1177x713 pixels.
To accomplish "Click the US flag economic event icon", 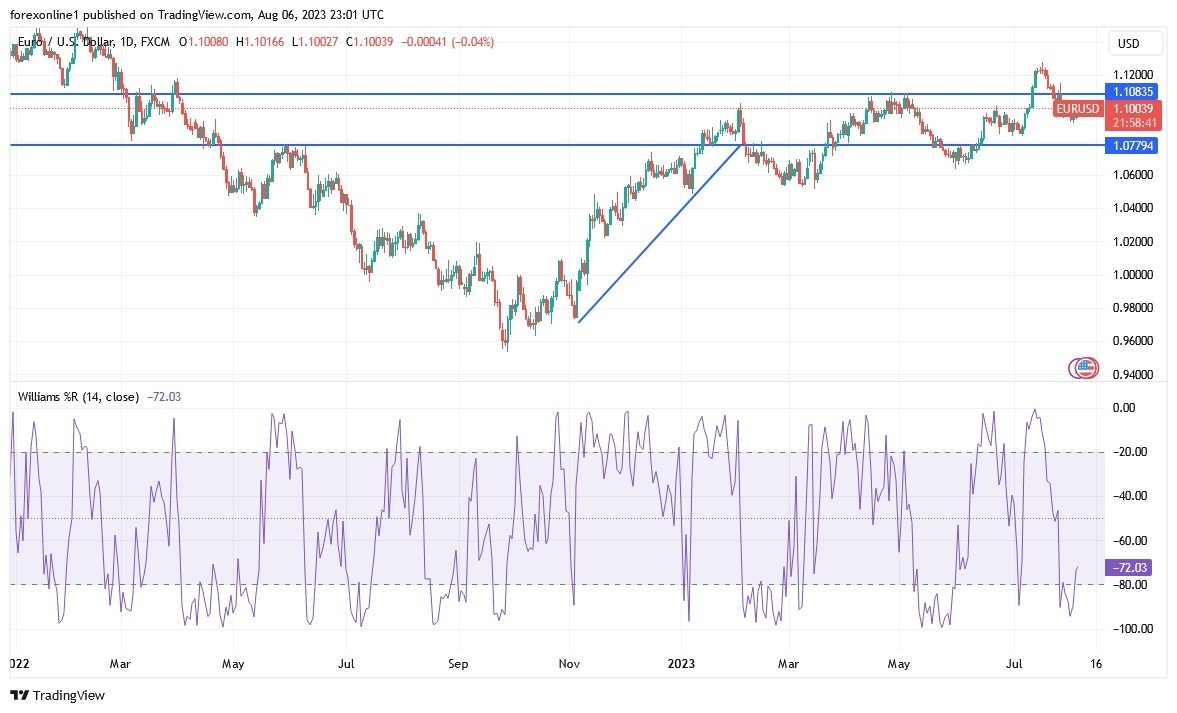I will coord(1086,369).
